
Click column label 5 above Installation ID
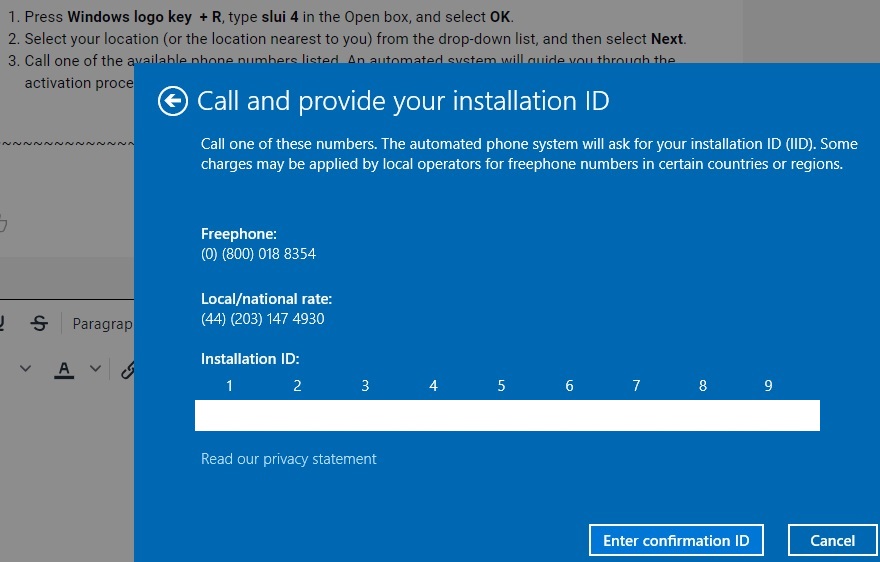(501, 386)
